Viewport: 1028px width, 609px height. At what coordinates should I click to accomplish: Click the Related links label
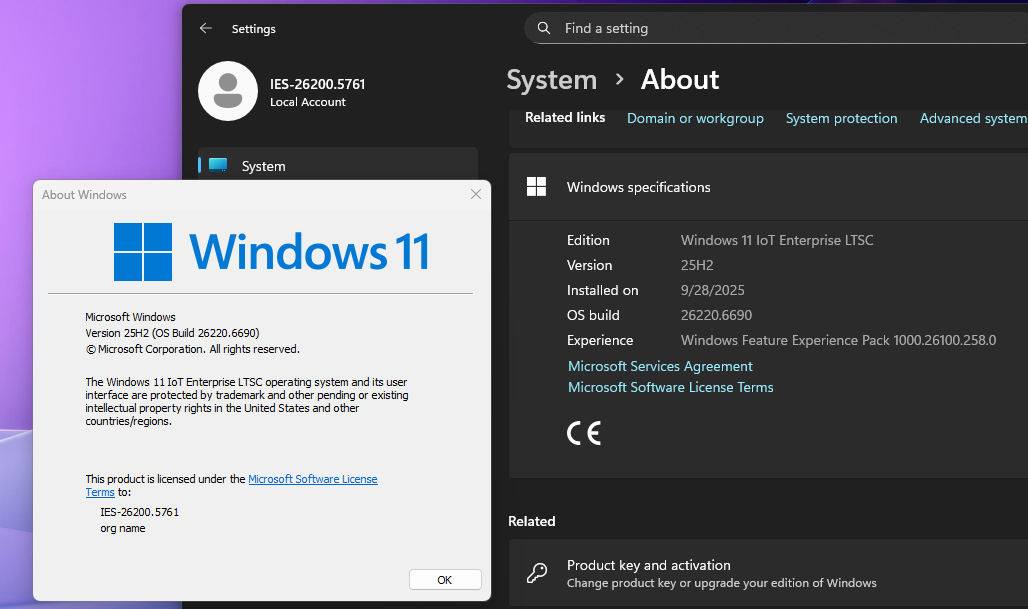click(x=565, y=117)
